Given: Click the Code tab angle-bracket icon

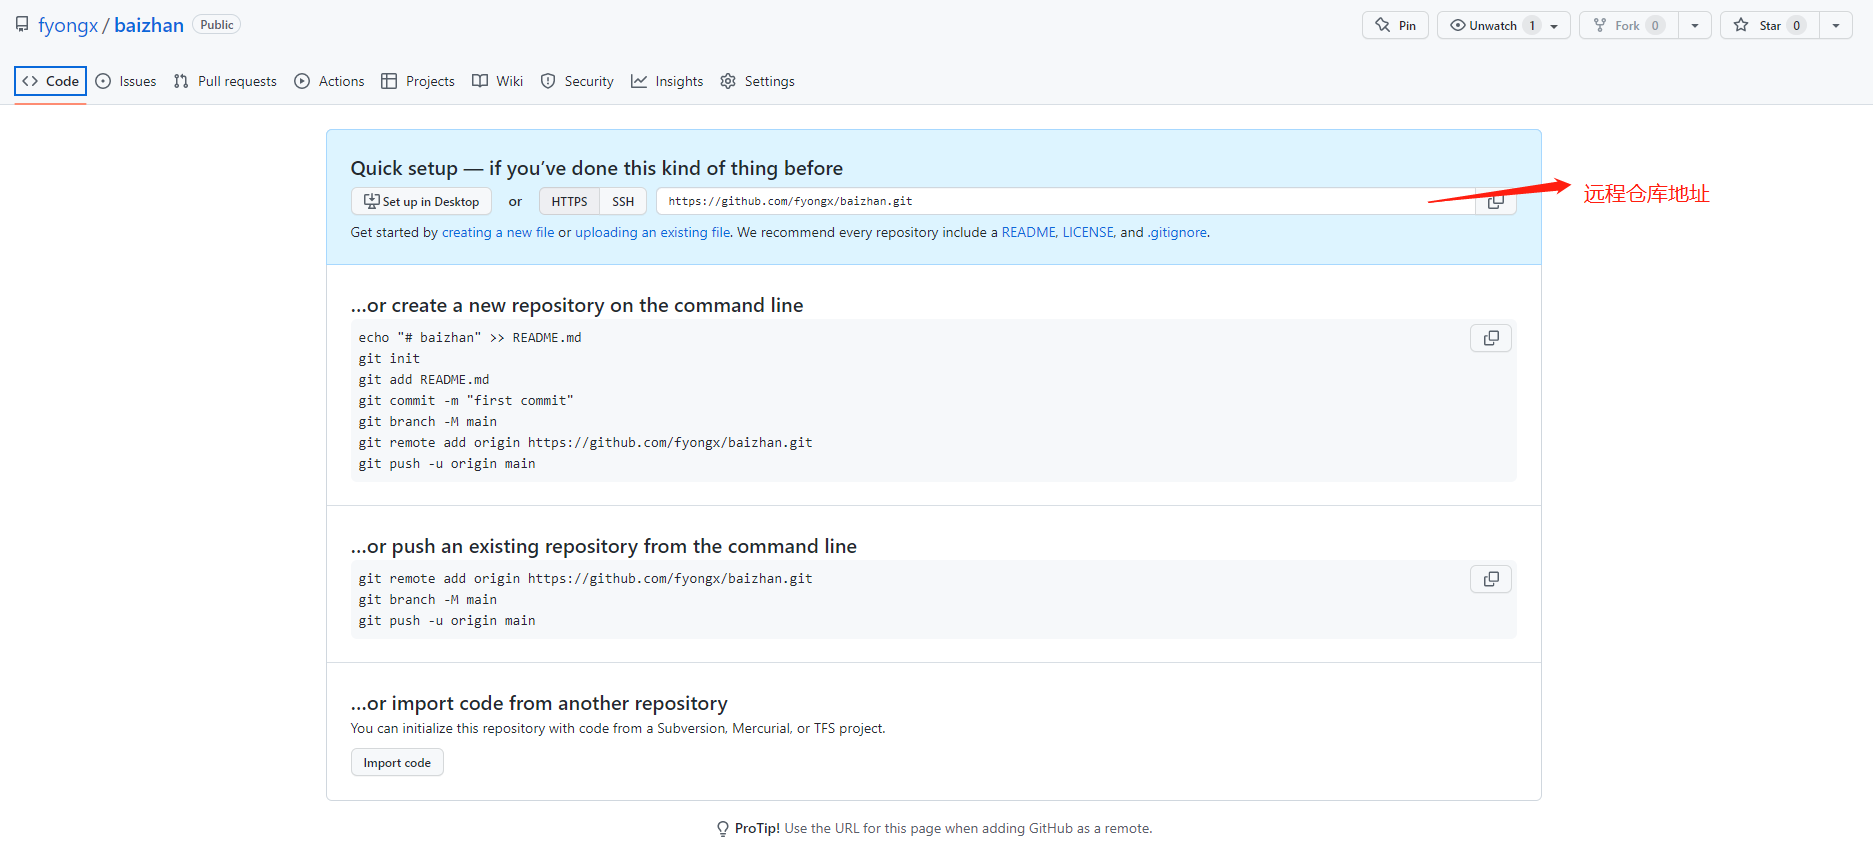Looking at the screenshot, I should (x=30, y=81).
